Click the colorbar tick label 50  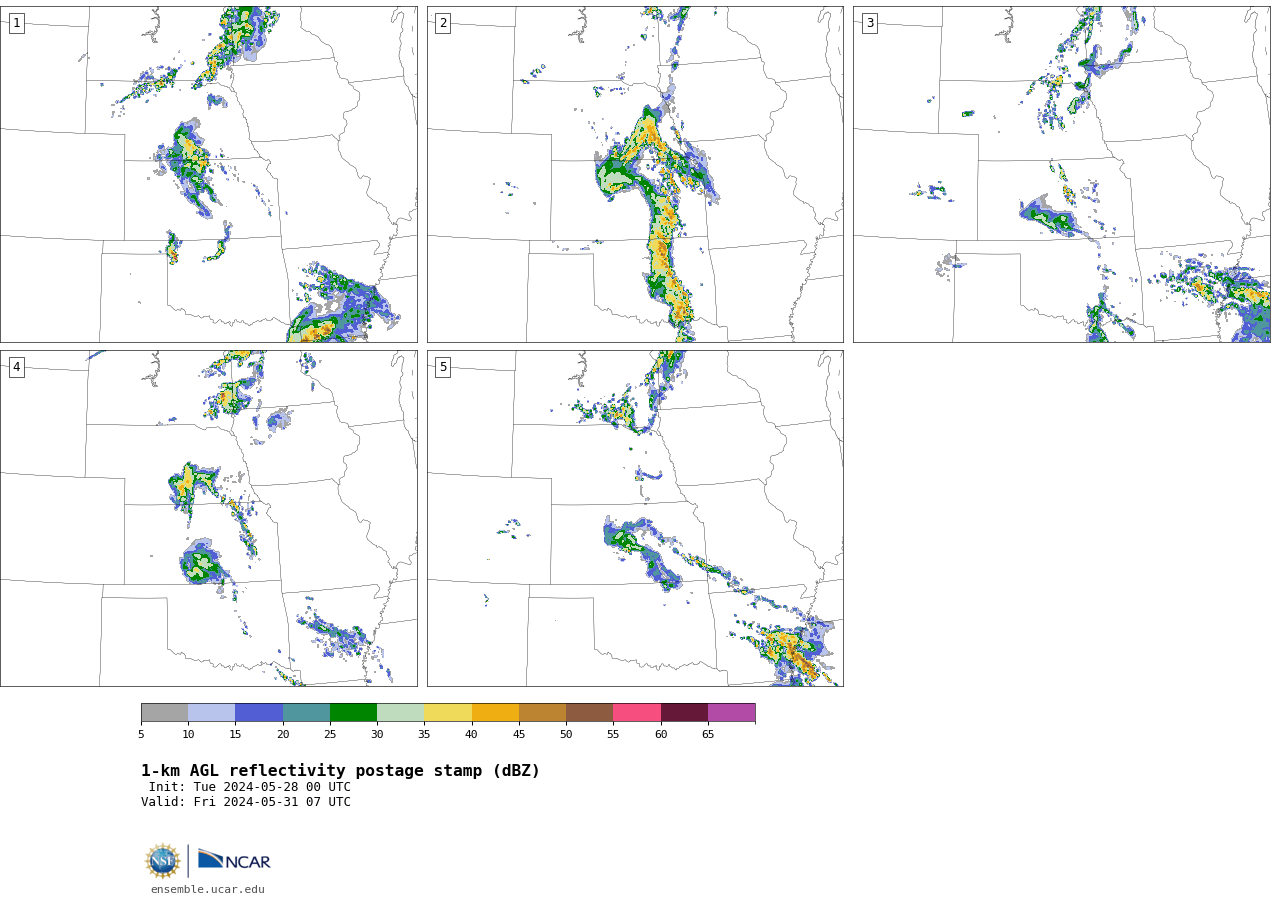pos(566,735)
